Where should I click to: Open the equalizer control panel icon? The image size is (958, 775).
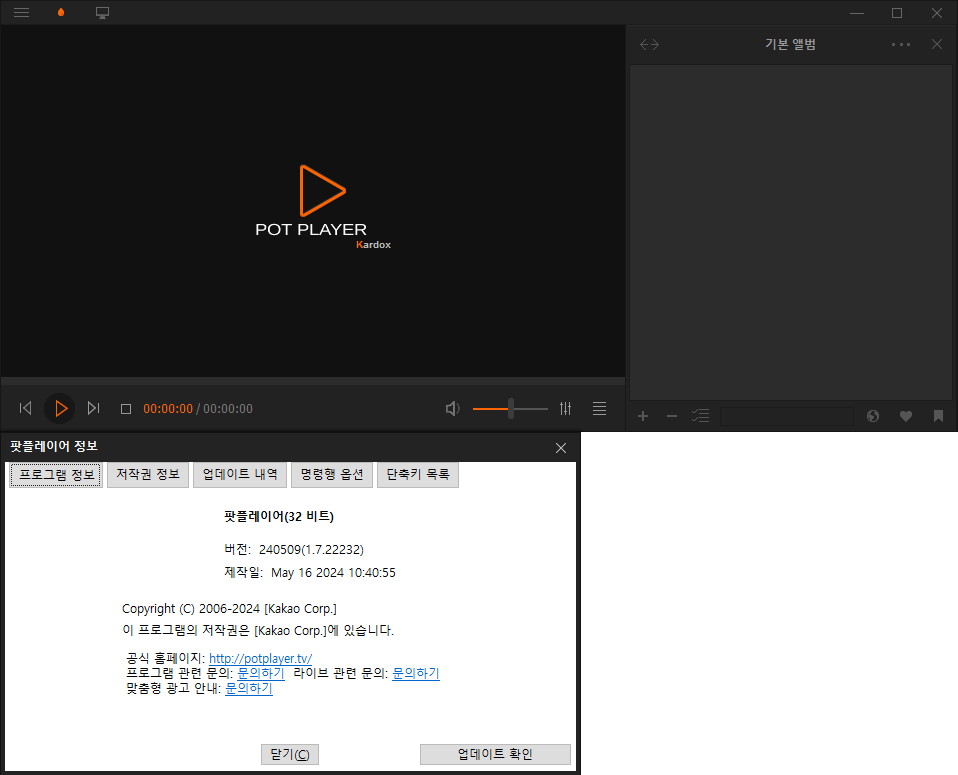566,408
